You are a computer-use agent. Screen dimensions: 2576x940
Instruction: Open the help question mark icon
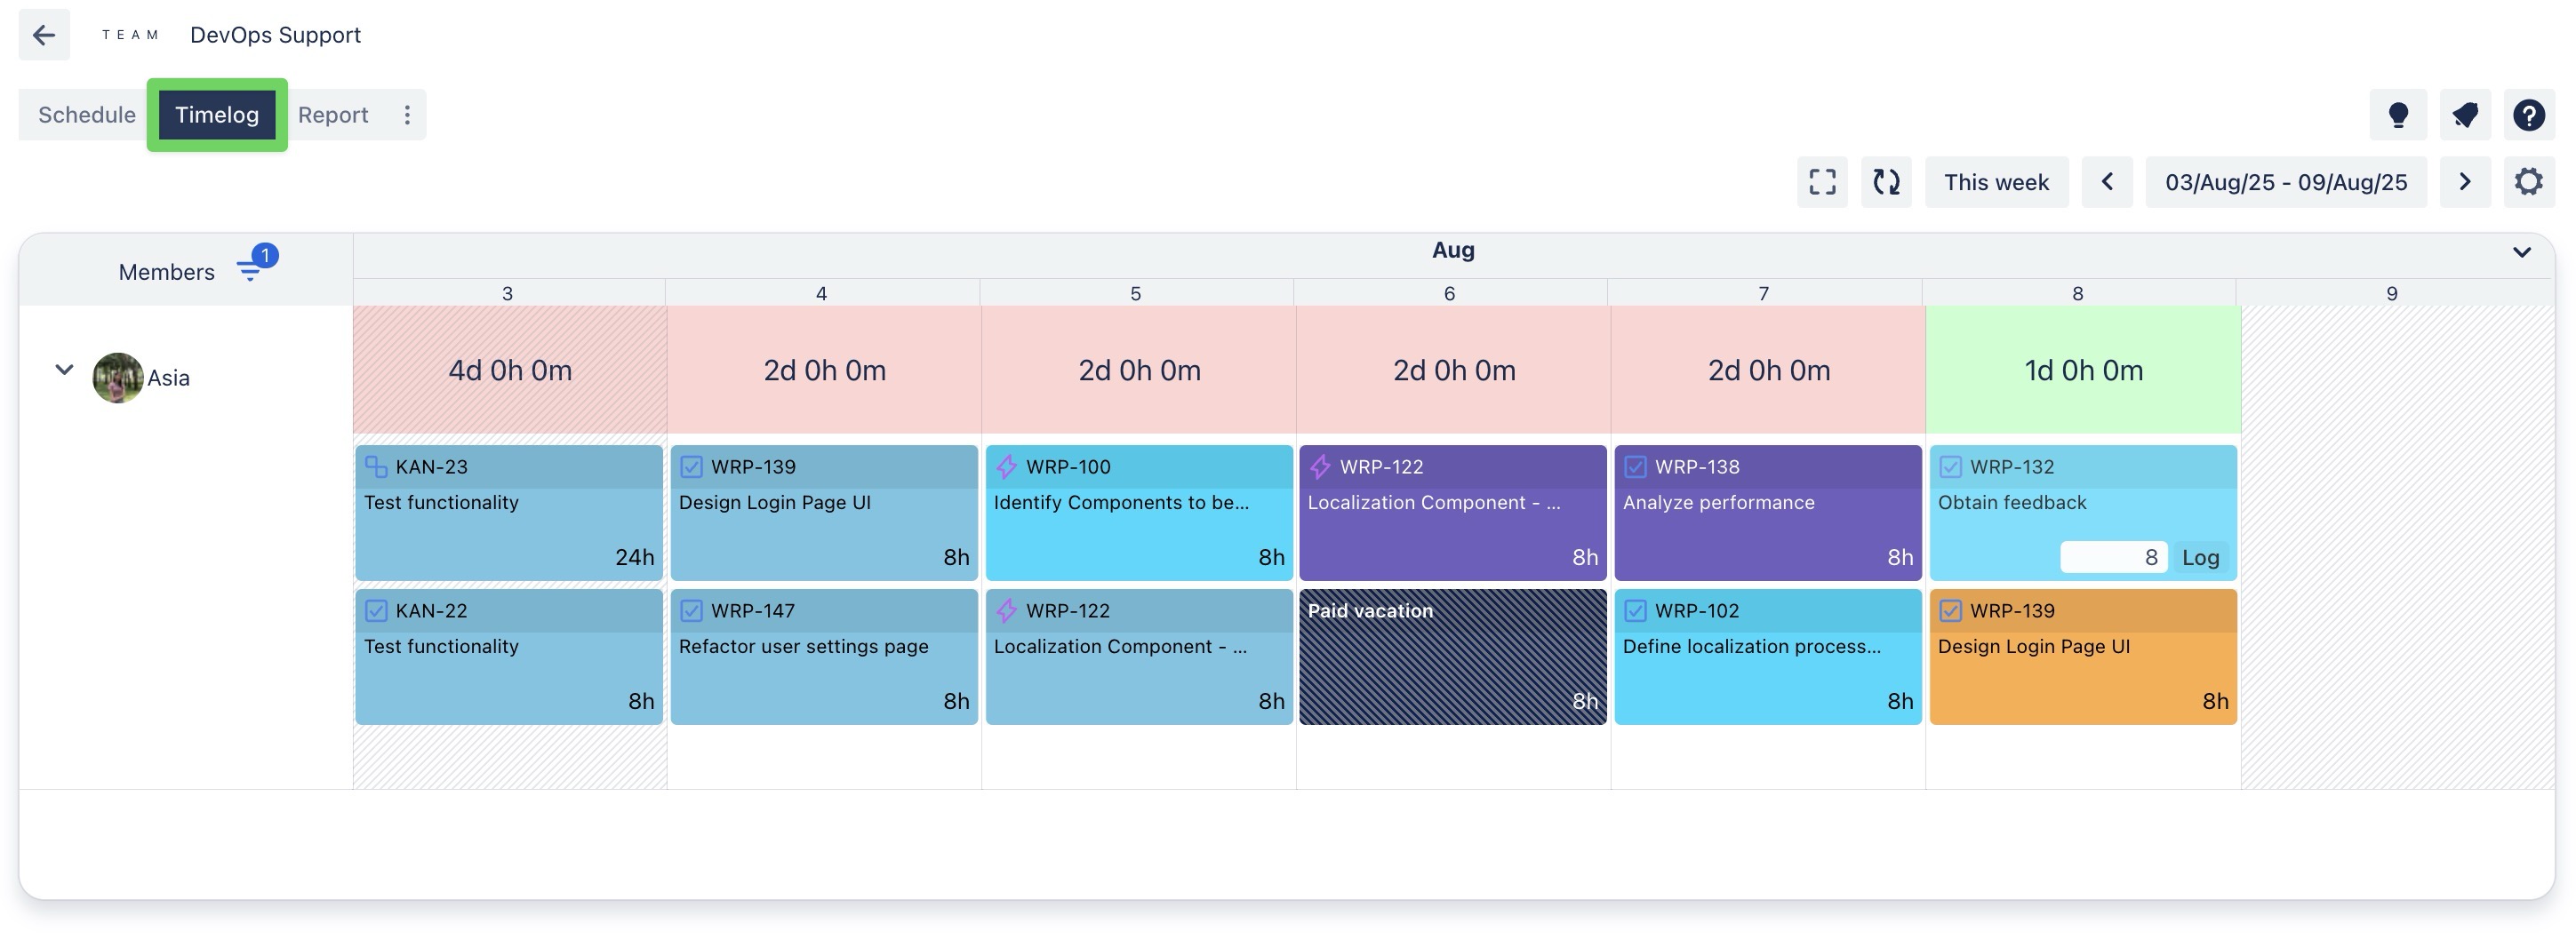pyautogui.click(x=2528, y=115)
